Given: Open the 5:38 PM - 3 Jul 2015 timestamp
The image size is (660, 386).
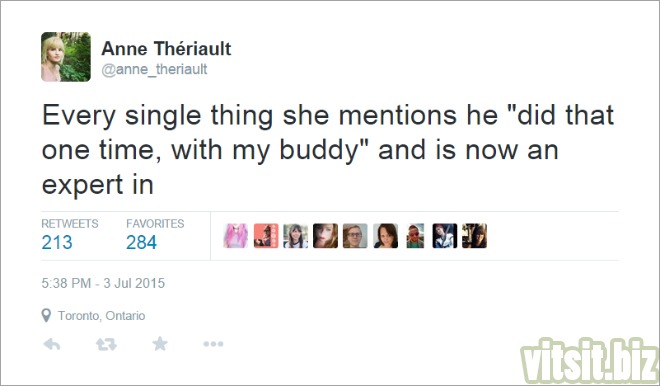Looking at the screenshot, I should click(103, 283).
